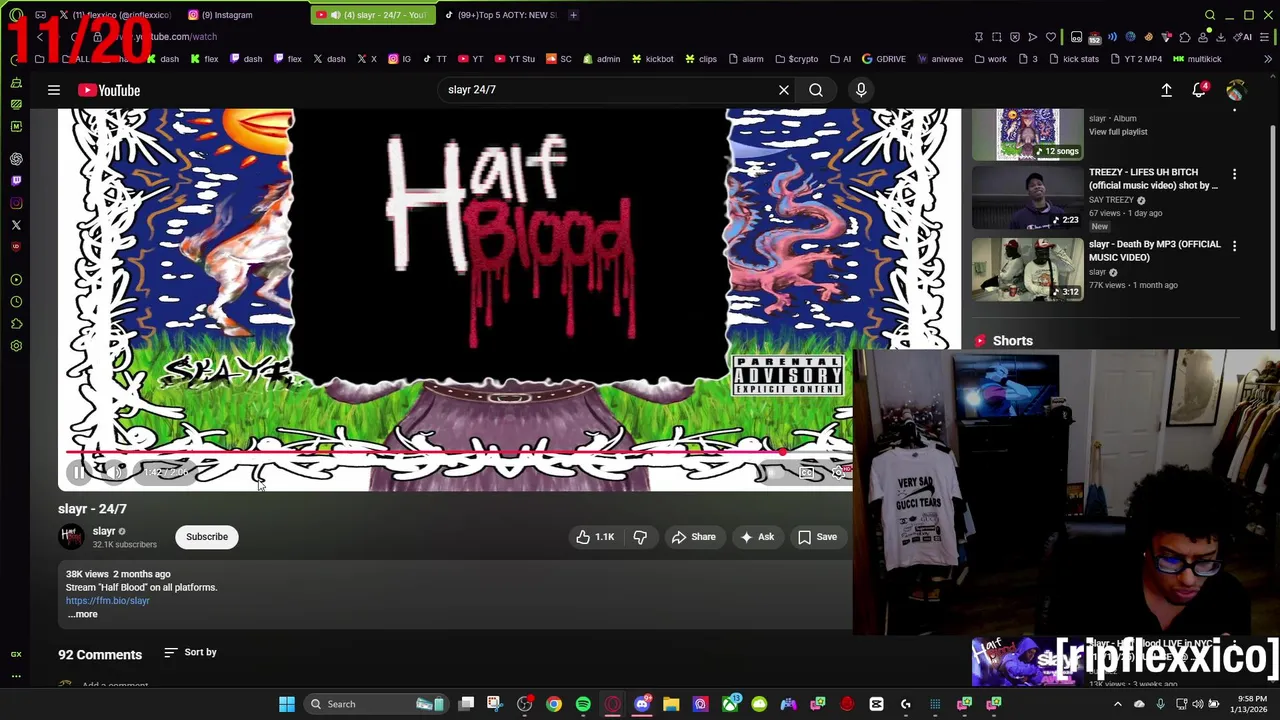Open the Opera GX sidebar more options
The width and height of the screenshot is (1280, 720).
pyautogui.click(x=16, y=677)
